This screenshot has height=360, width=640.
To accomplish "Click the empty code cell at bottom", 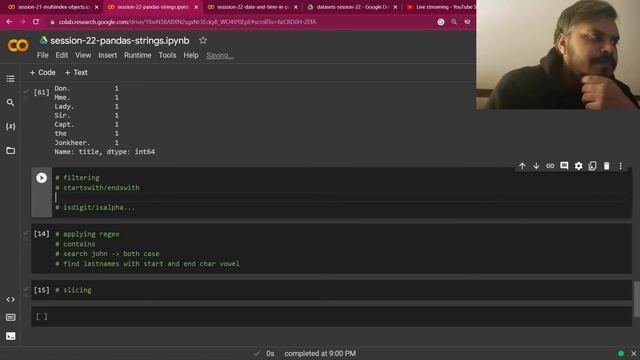I will [331, 317].
